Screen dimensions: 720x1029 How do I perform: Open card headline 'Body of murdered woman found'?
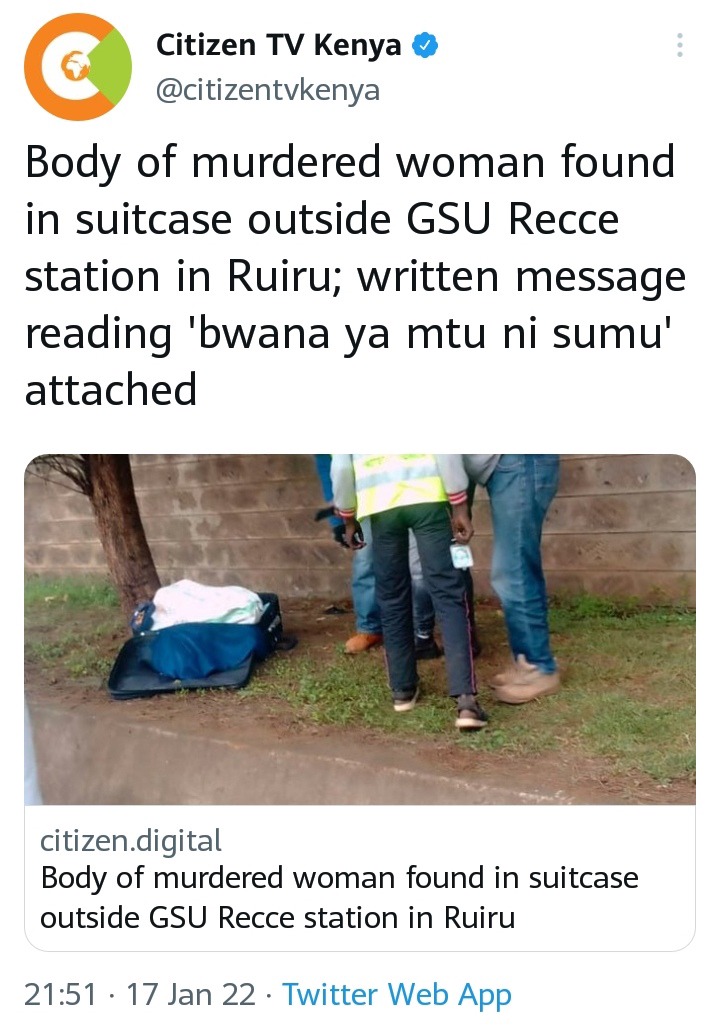[339, 879]
